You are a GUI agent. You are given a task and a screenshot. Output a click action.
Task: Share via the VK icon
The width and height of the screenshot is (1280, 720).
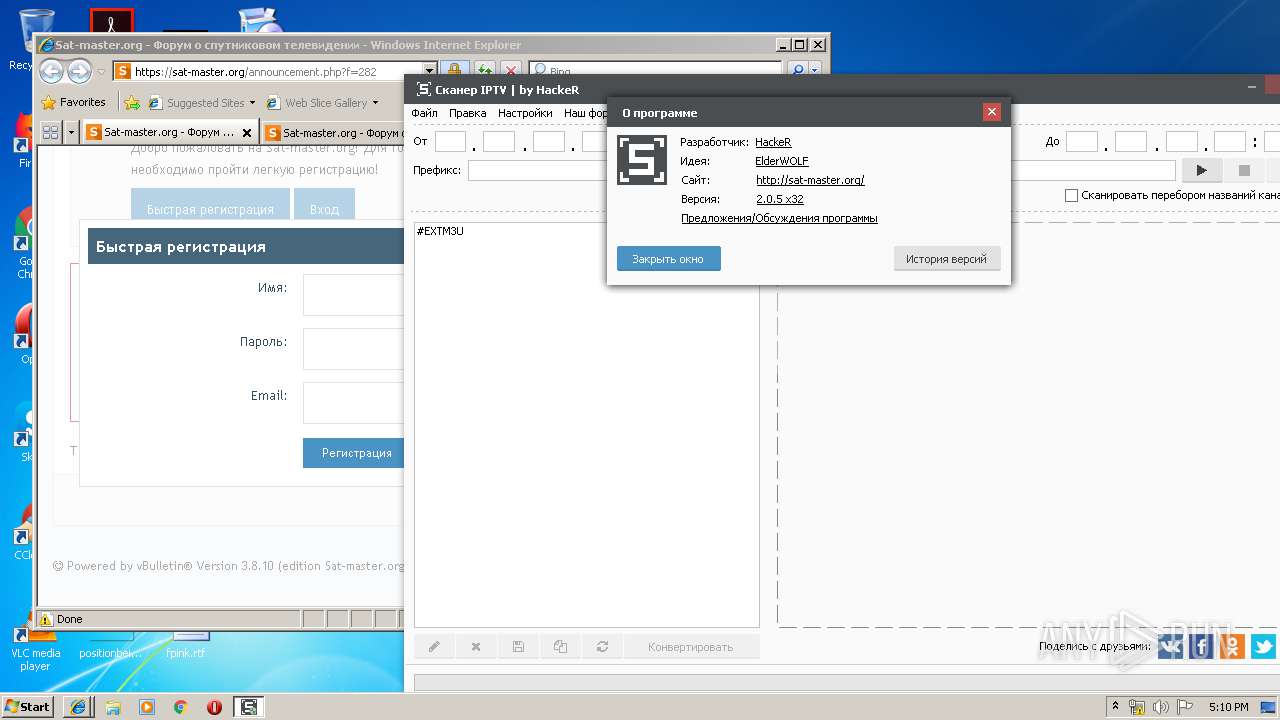point(1171,647)
